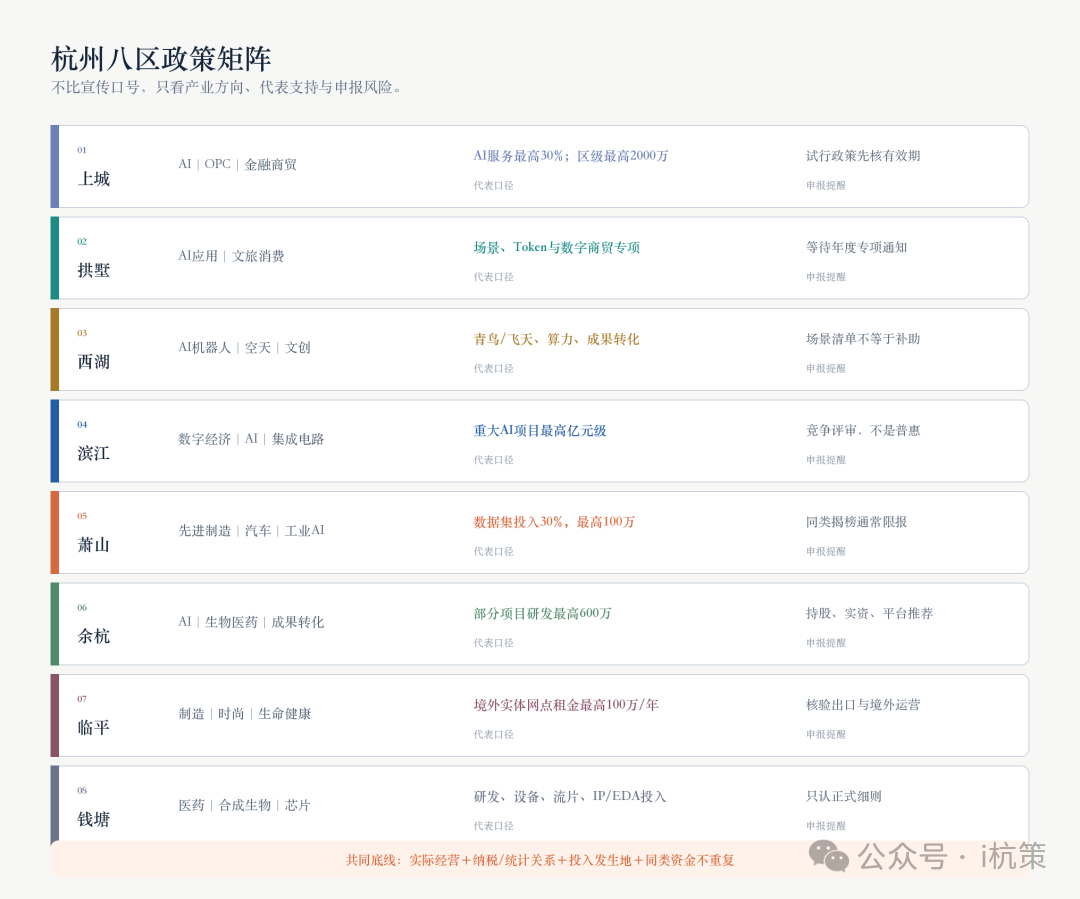Viewport: 1080px width, 899px height.
Task: Click 试行政策先核有效期 reminder
Action: (863, 156)
